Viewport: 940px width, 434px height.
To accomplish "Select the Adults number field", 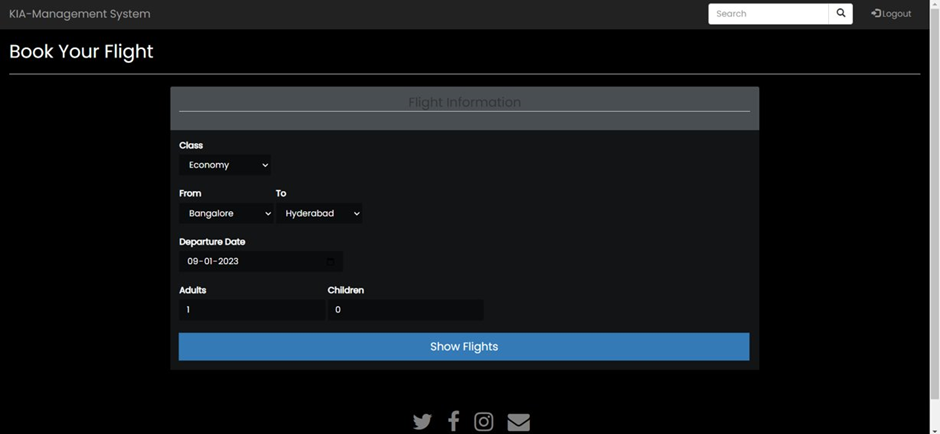I will point(252,310).
